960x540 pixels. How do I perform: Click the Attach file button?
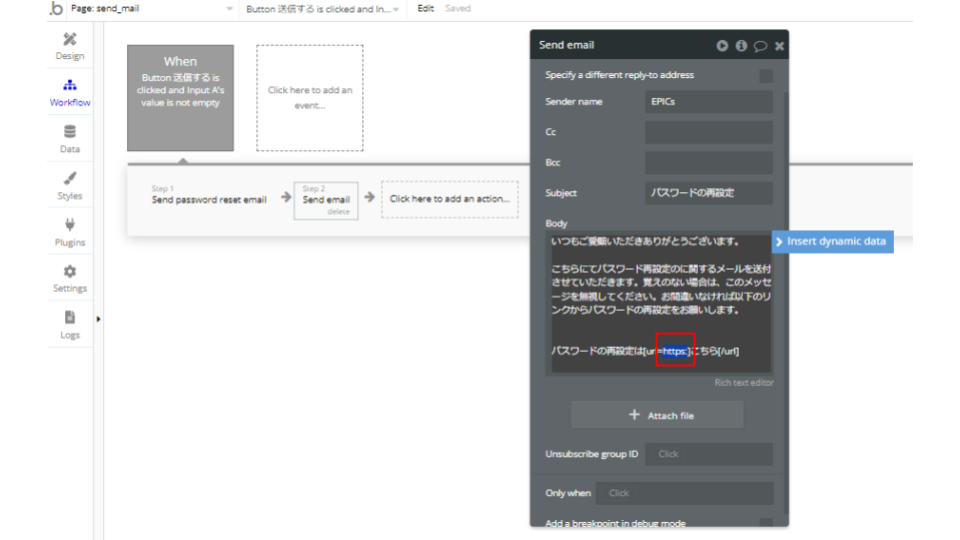[658, 415]
